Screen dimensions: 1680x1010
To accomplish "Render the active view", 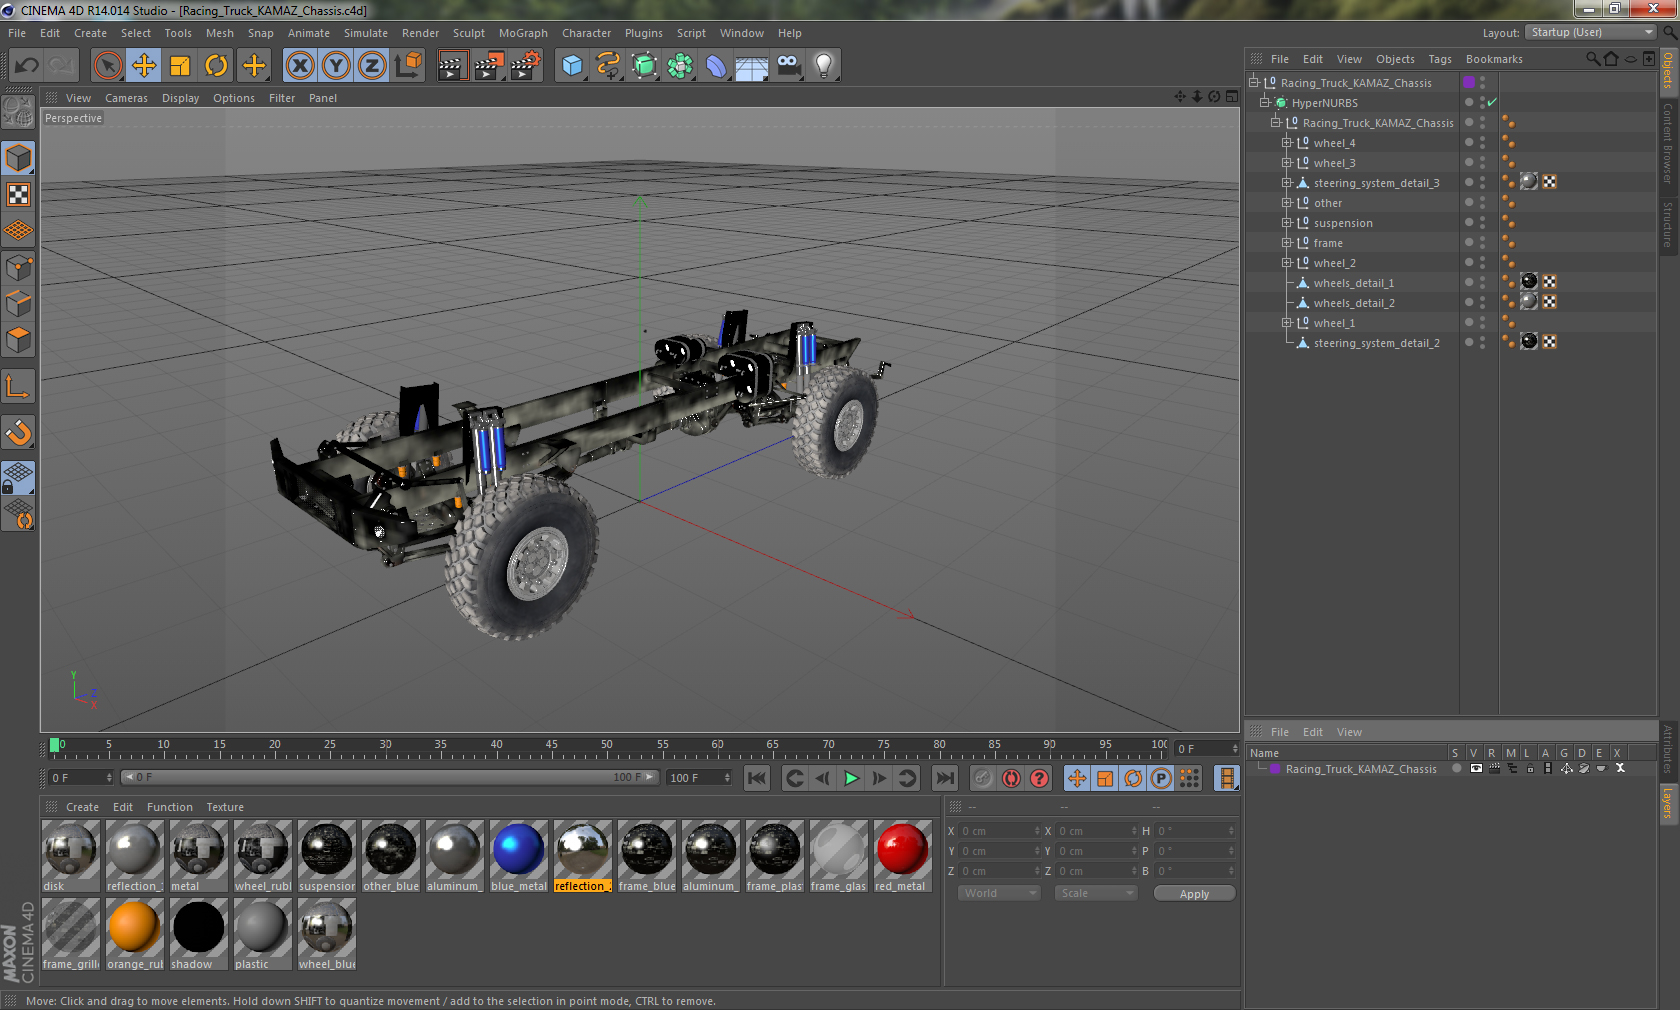I will click(452, 66).
